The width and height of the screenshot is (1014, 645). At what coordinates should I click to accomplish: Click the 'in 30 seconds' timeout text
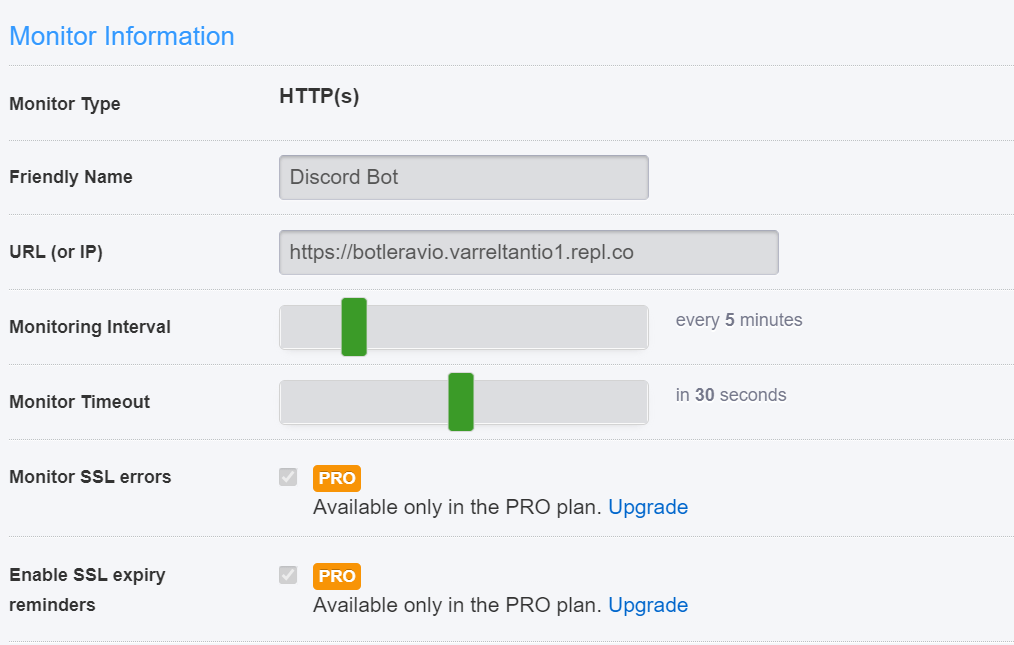(x=731, y=395)
